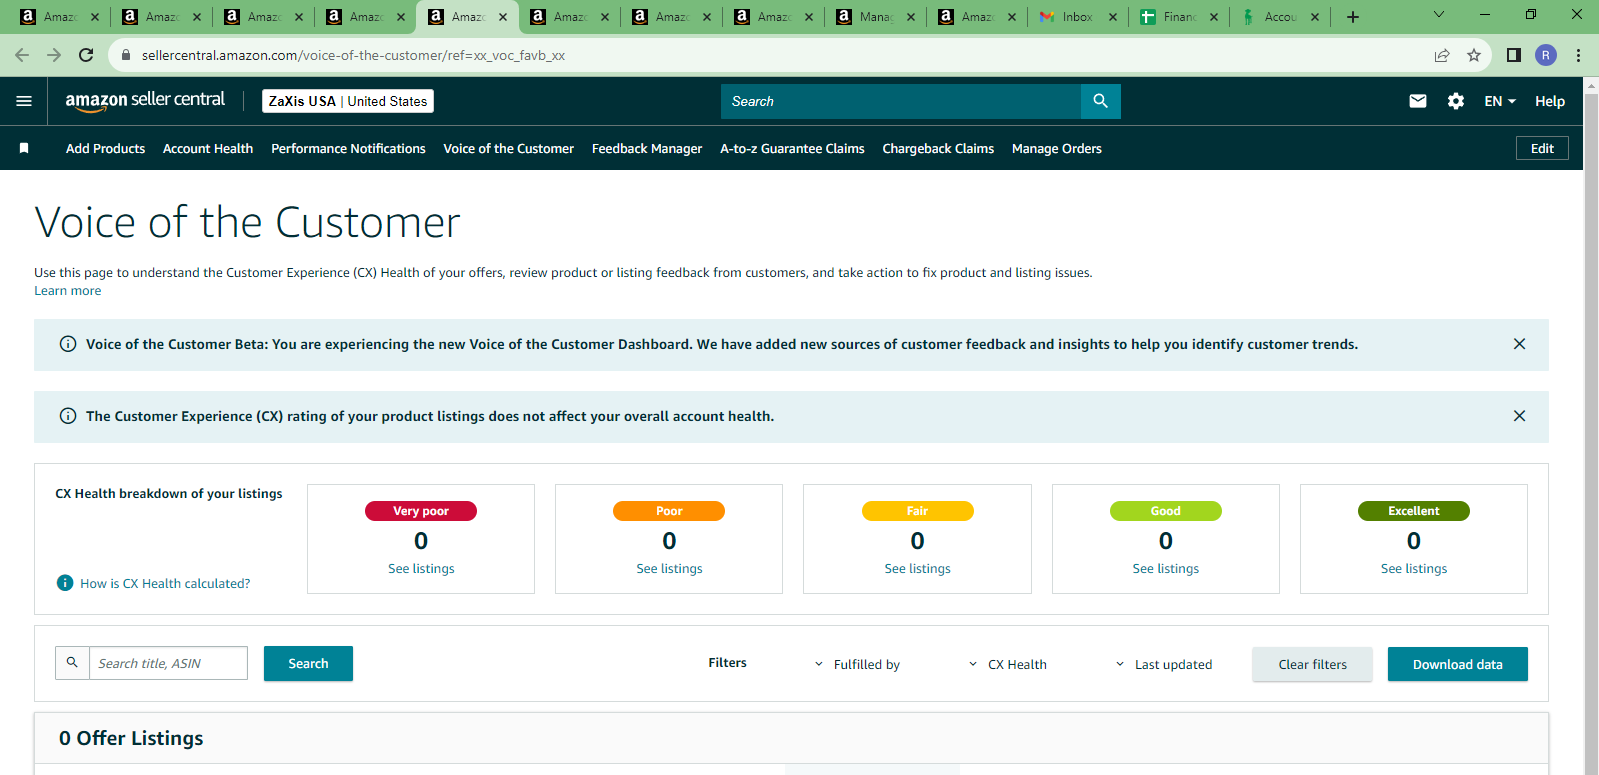Click the browser address bar URL
The height and width of the screenshot is (775, 1599).
pyautogui.click(x=353, y=55)
